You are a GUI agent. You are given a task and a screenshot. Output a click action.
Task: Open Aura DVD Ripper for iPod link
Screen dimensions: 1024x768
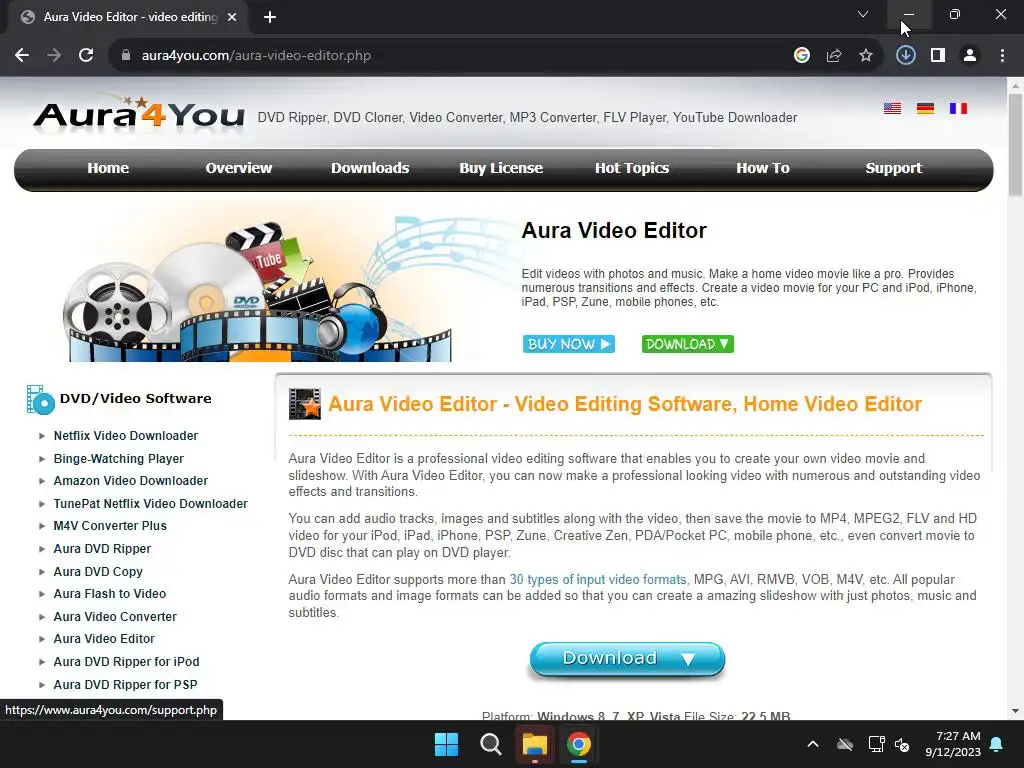click(126, 662)
